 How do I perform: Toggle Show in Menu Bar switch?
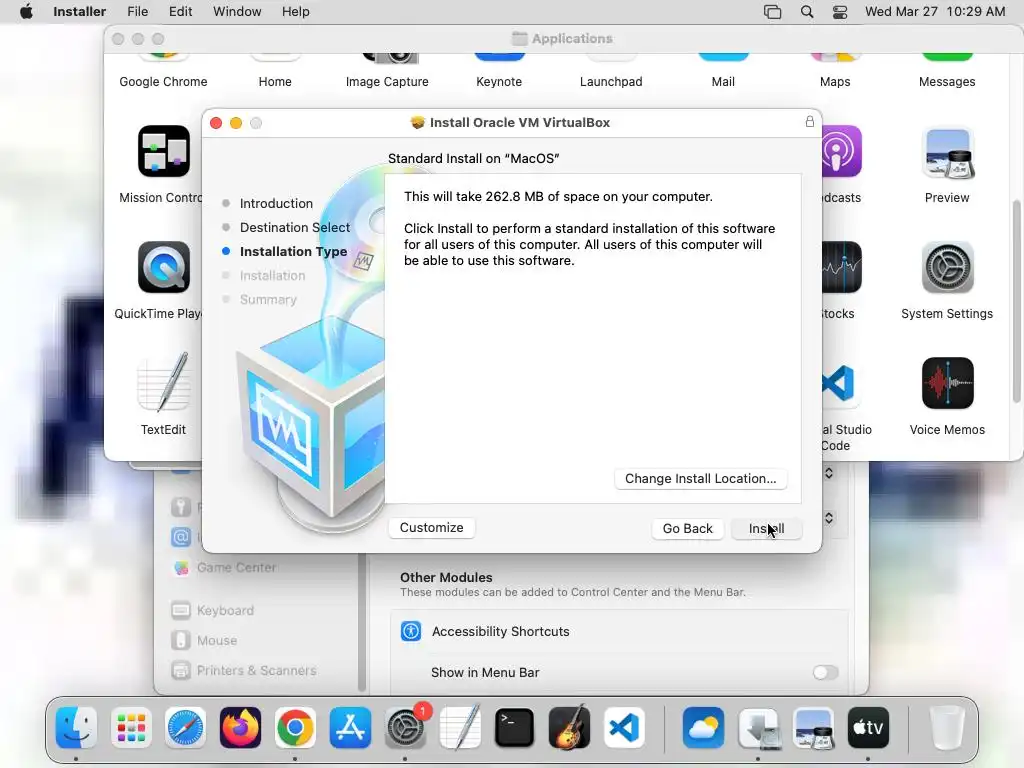click(x=825, y=672)
